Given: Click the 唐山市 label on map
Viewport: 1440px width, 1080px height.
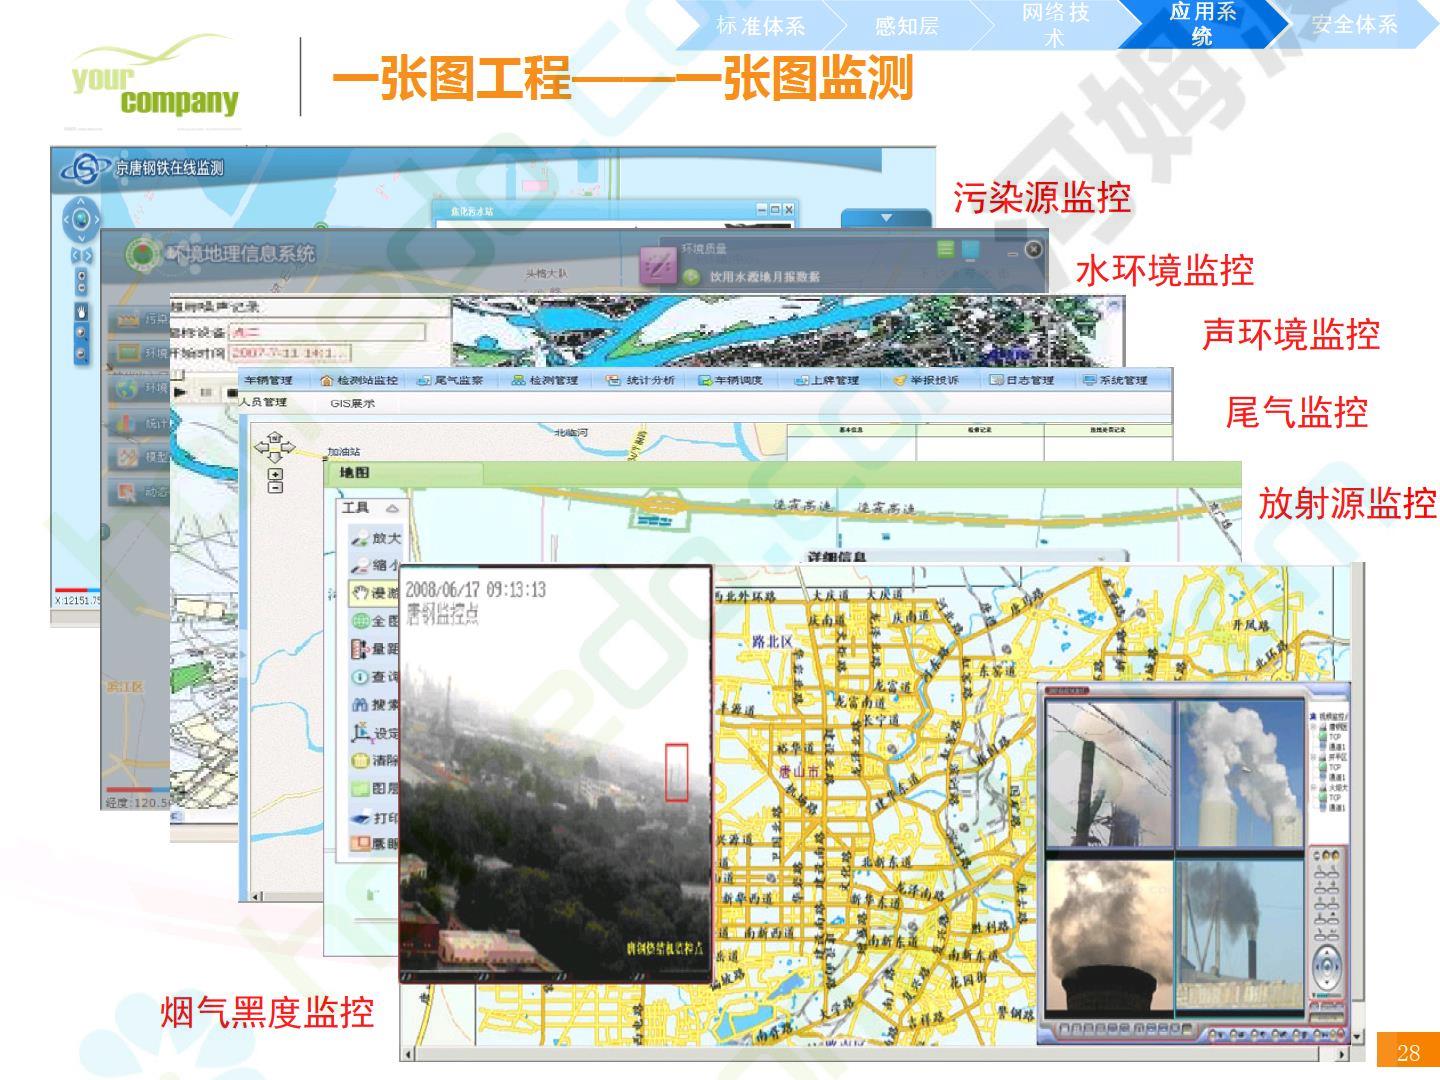Looking at the screenshot, I should pos(799,771).
